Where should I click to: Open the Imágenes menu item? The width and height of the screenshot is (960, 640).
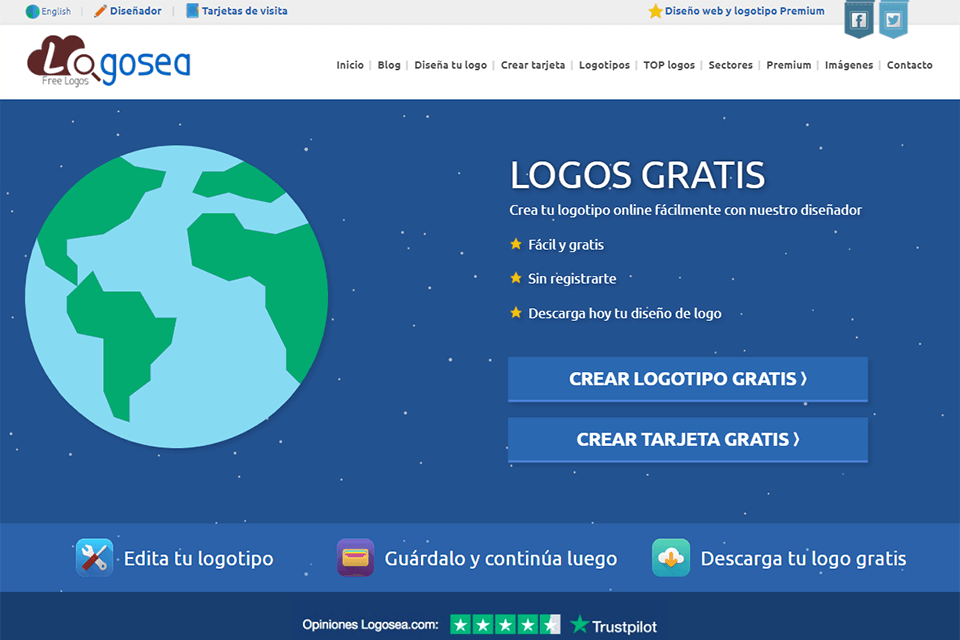click(849, 65)
